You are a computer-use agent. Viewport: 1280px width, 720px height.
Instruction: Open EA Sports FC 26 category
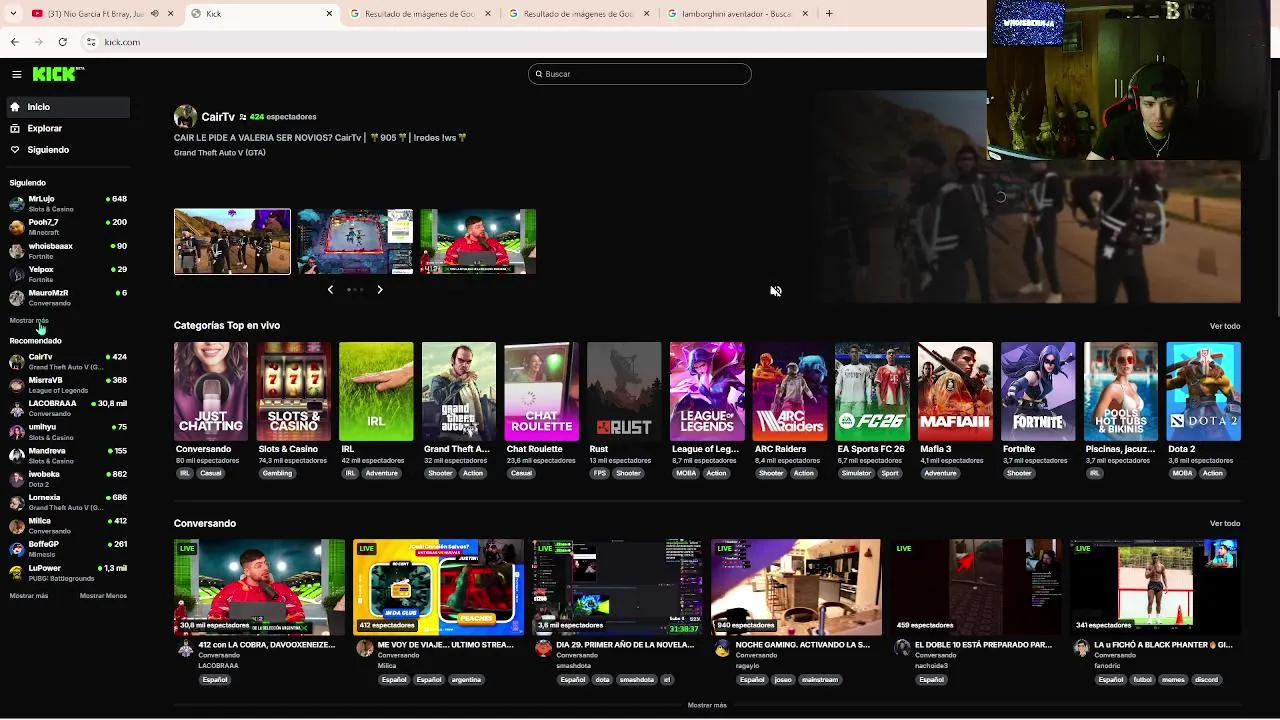(x=872, y=391)
